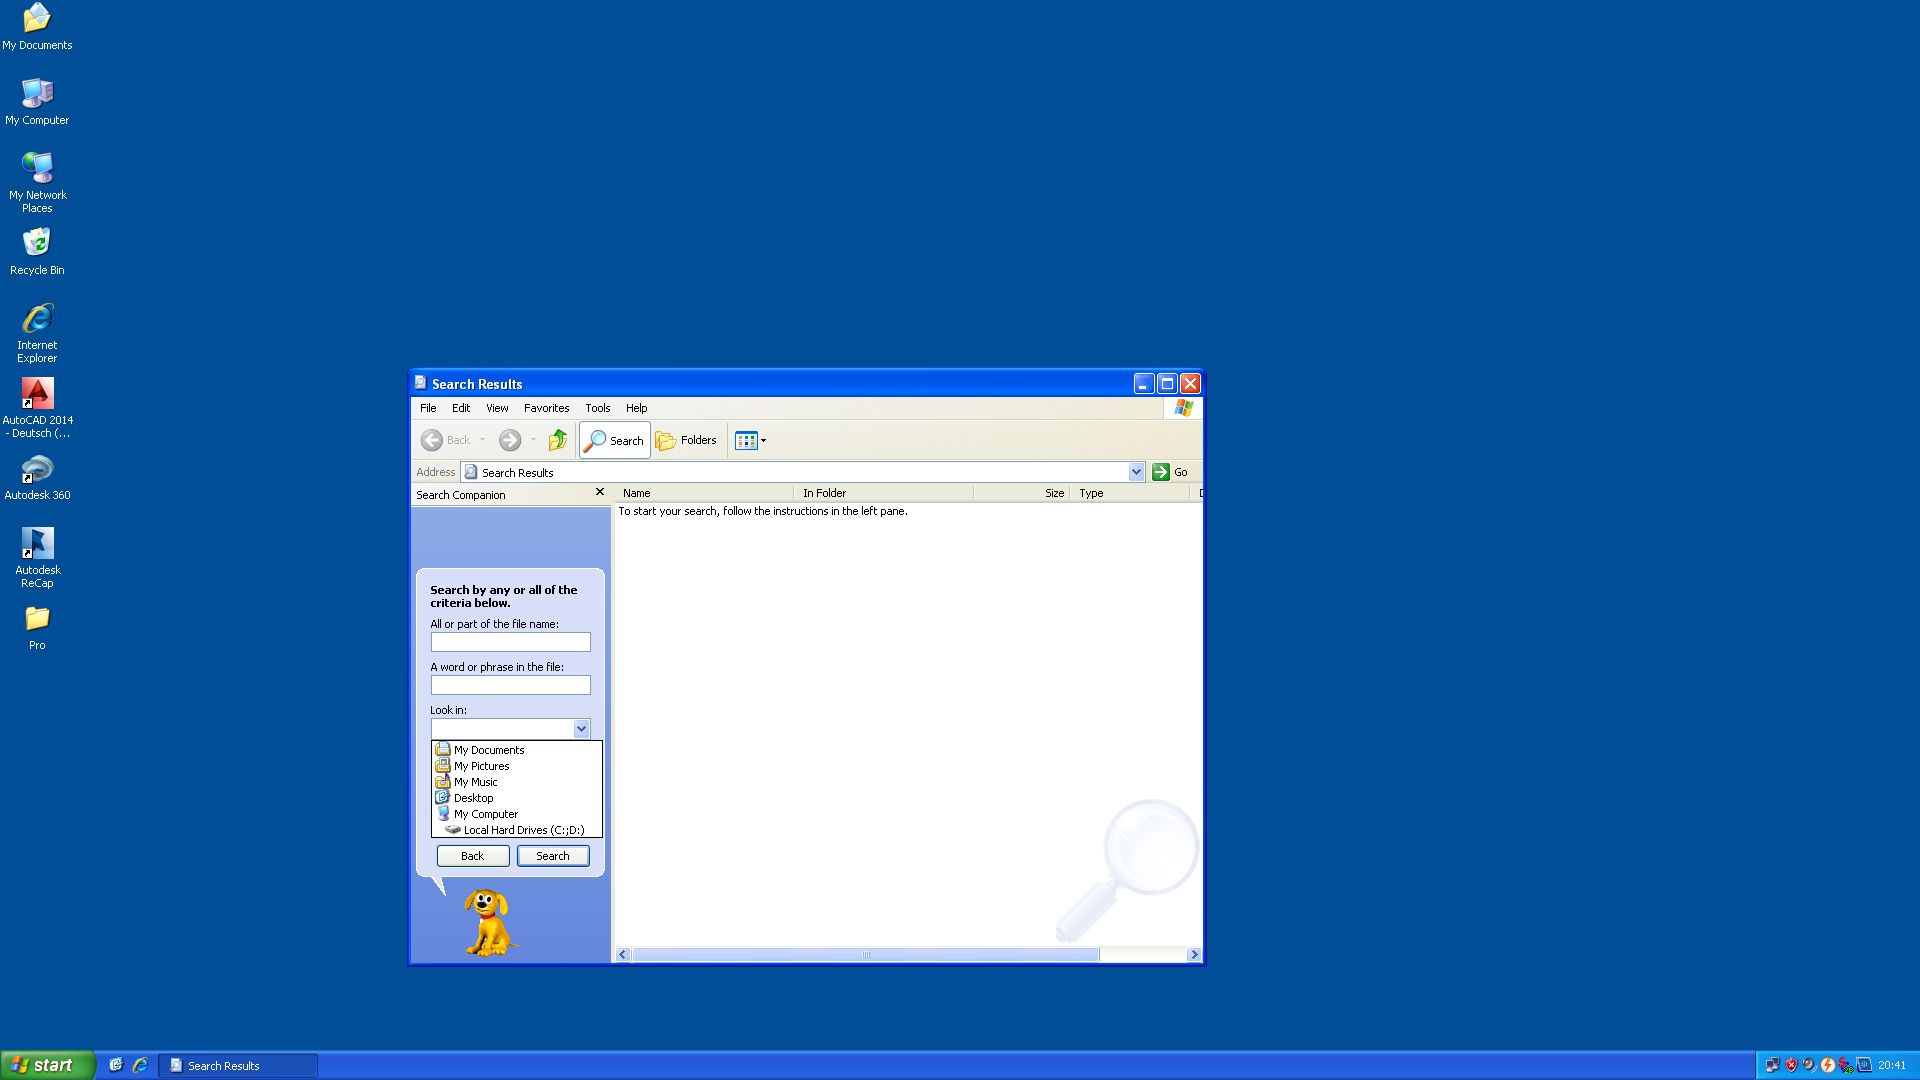Click the Up folder toolbar icon
Image resolution: width=1920 pixels, height=1080 pixels.
tap(558, 440)
